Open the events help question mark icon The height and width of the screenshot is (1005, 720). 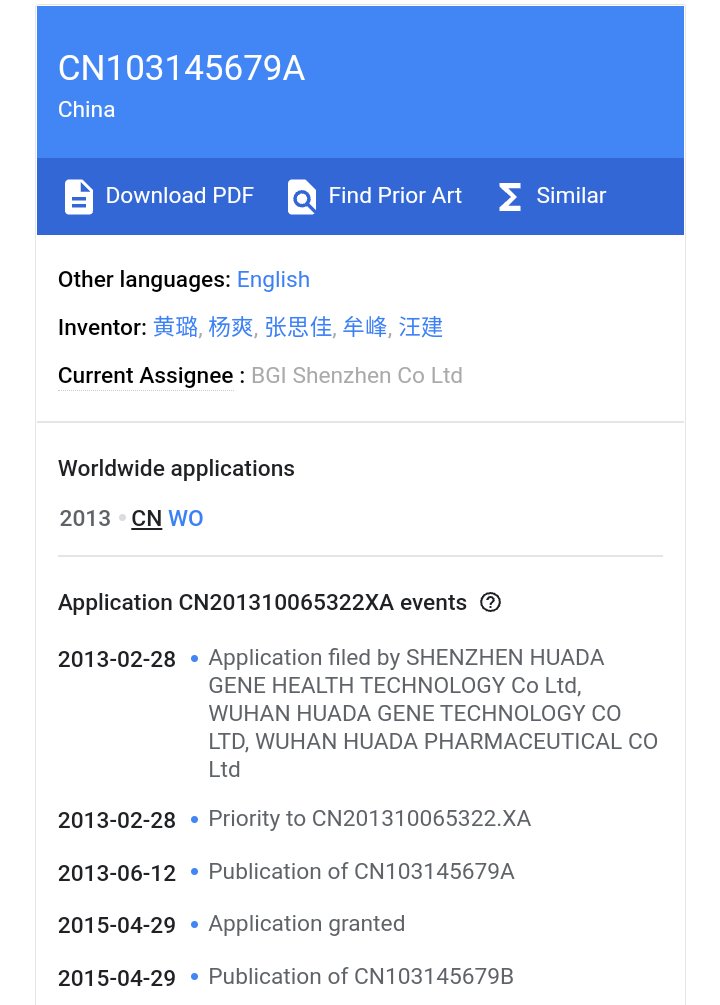pyautogui.click(x=490, y=602)
